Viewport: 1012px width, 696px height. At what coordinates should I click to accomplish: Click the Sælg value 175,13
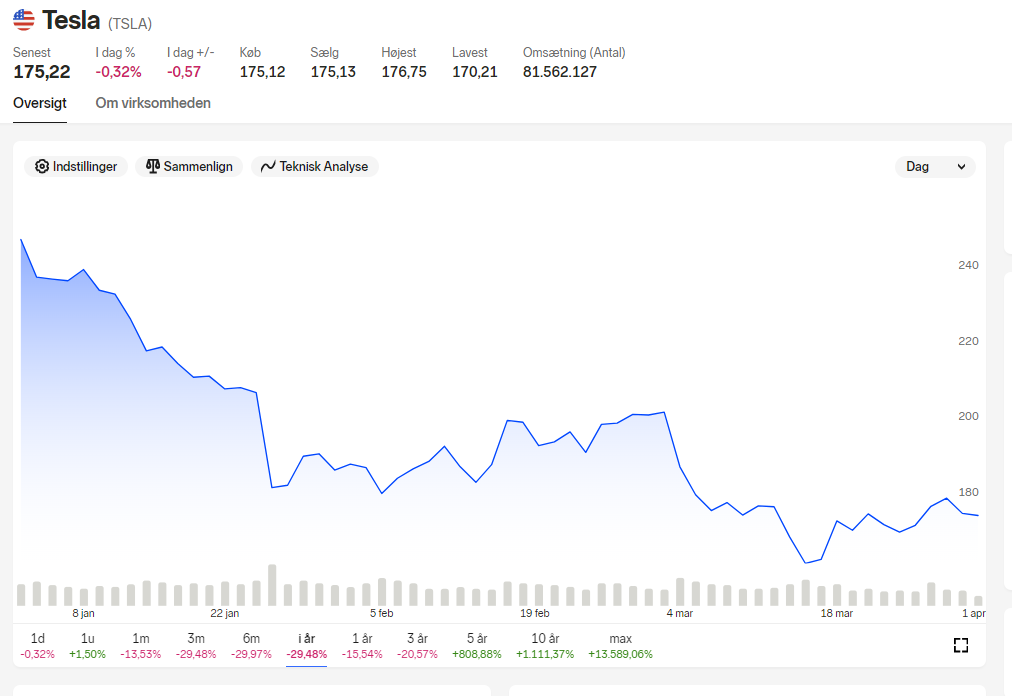coord(333,72)
